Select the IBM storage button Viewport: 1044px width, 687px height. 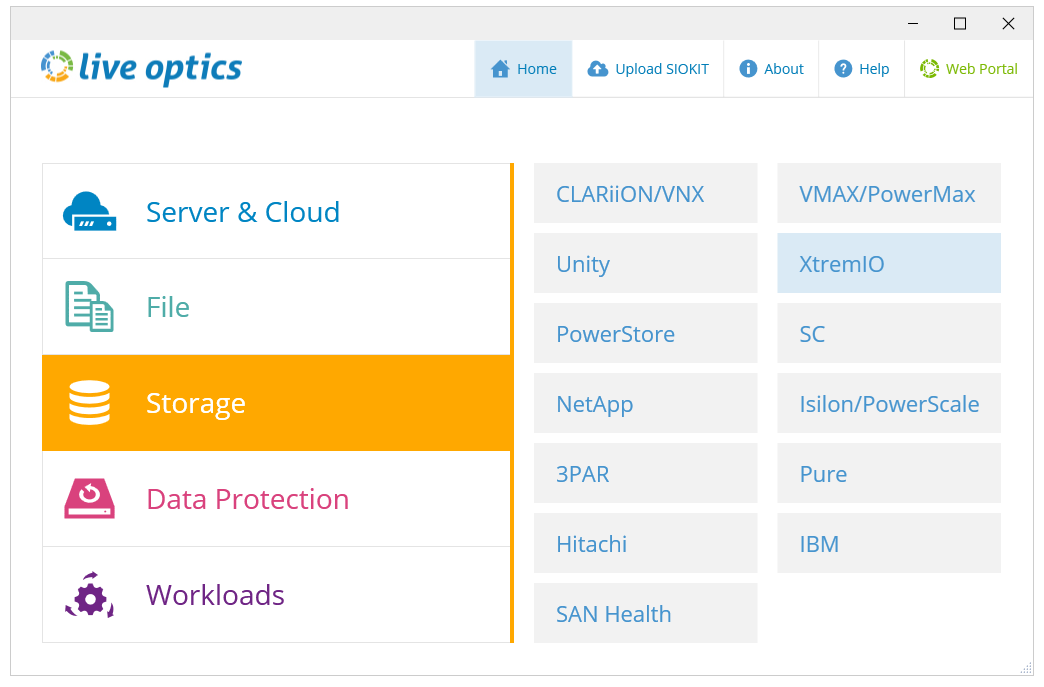point(889,543)
